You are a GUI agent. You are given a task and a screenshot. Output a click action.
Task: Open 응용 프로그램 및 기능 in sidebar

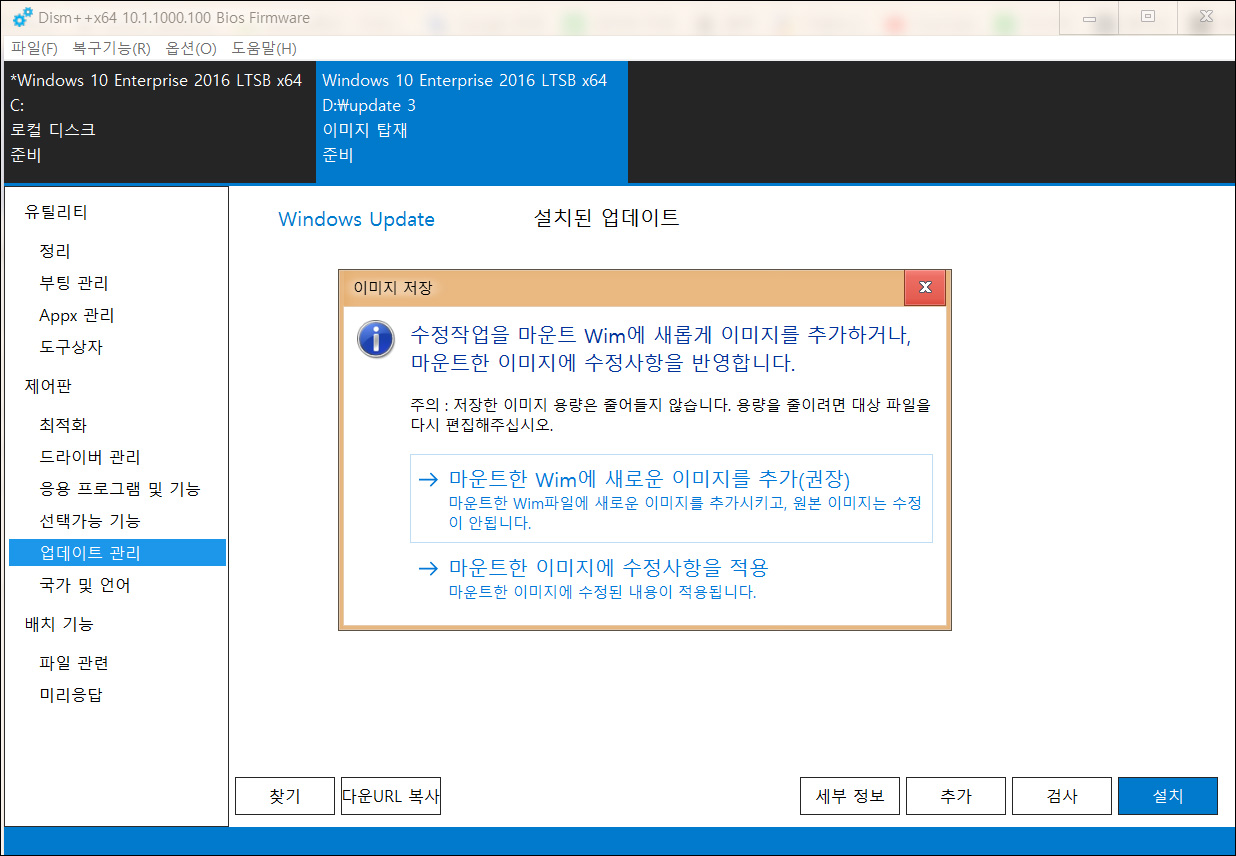point(120,489)
